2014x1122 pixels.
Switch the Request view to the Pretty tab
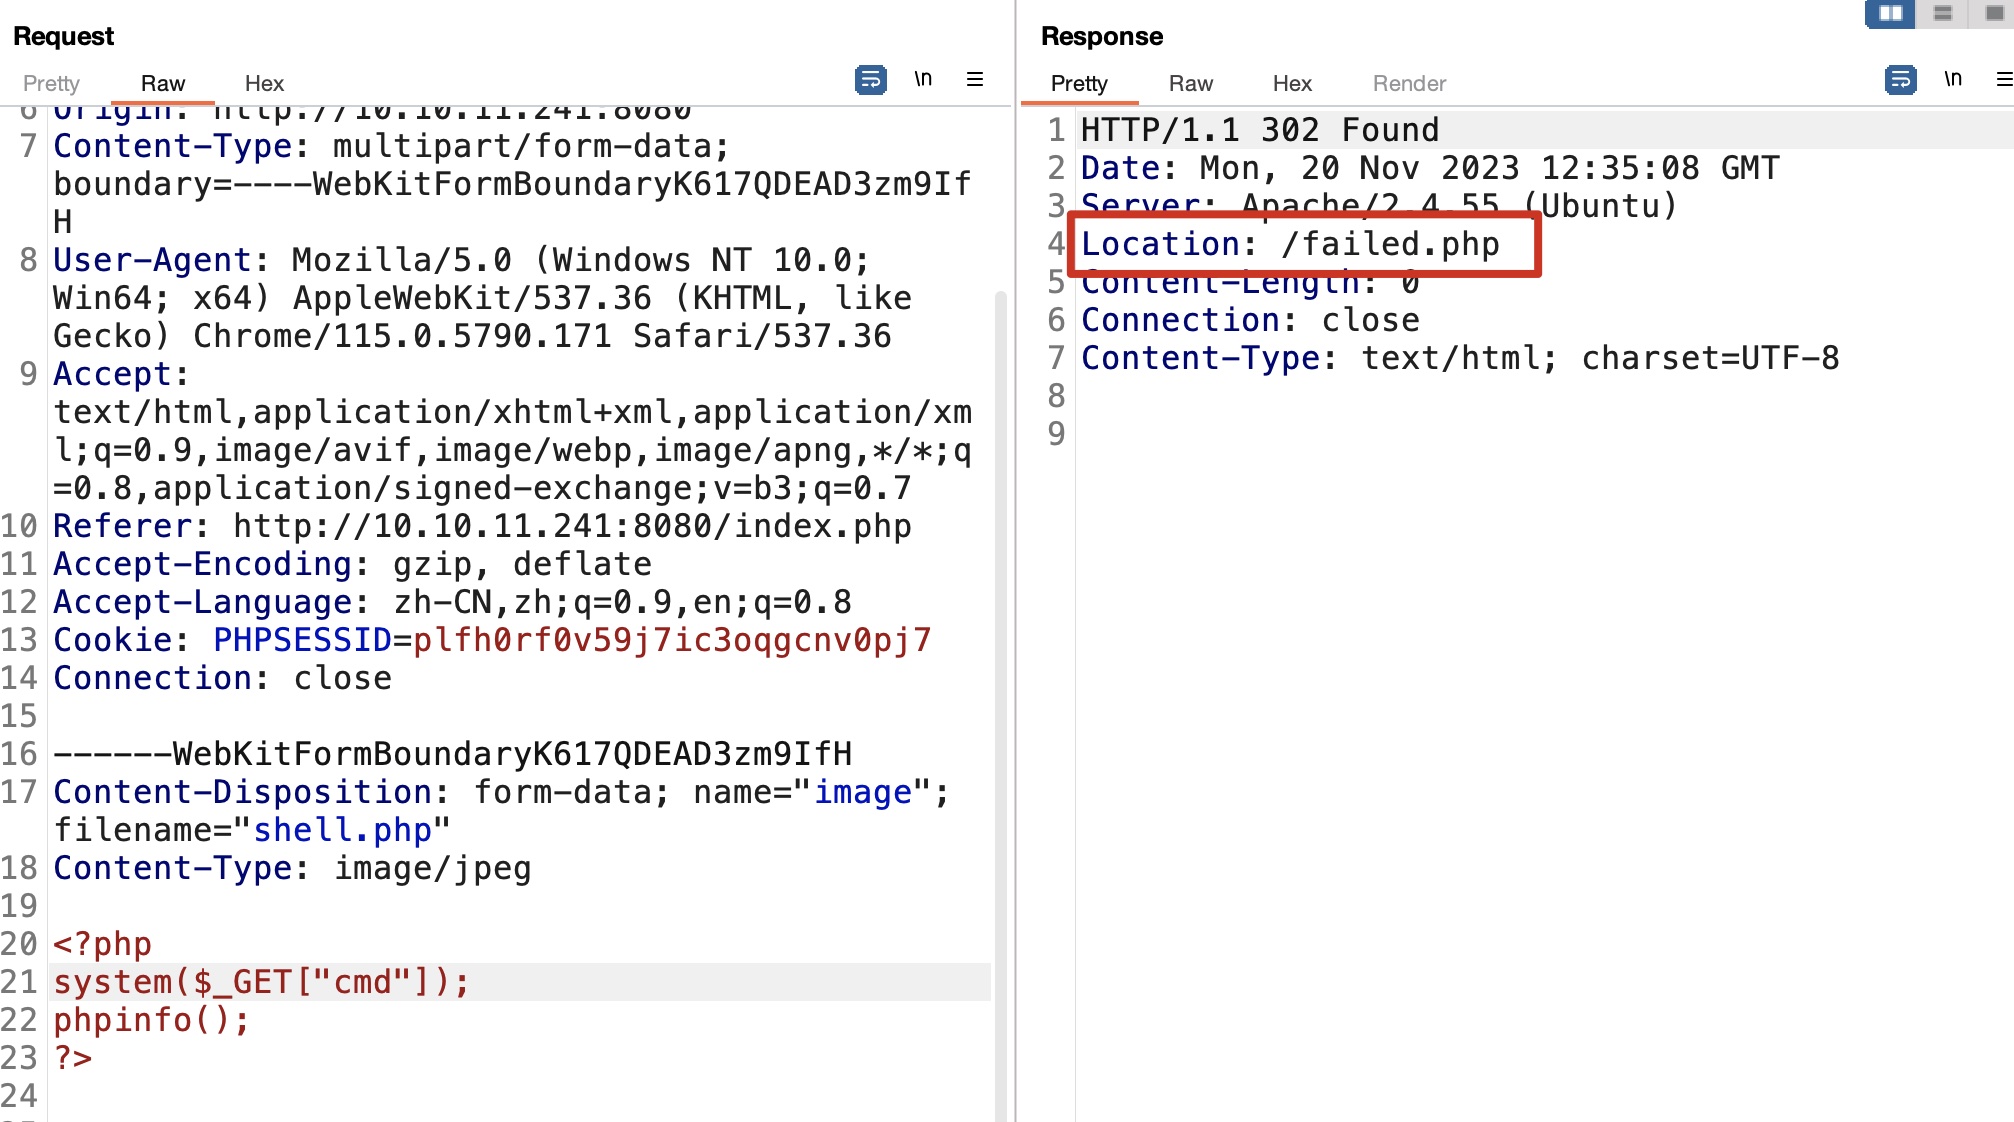(x=51, y=83)
